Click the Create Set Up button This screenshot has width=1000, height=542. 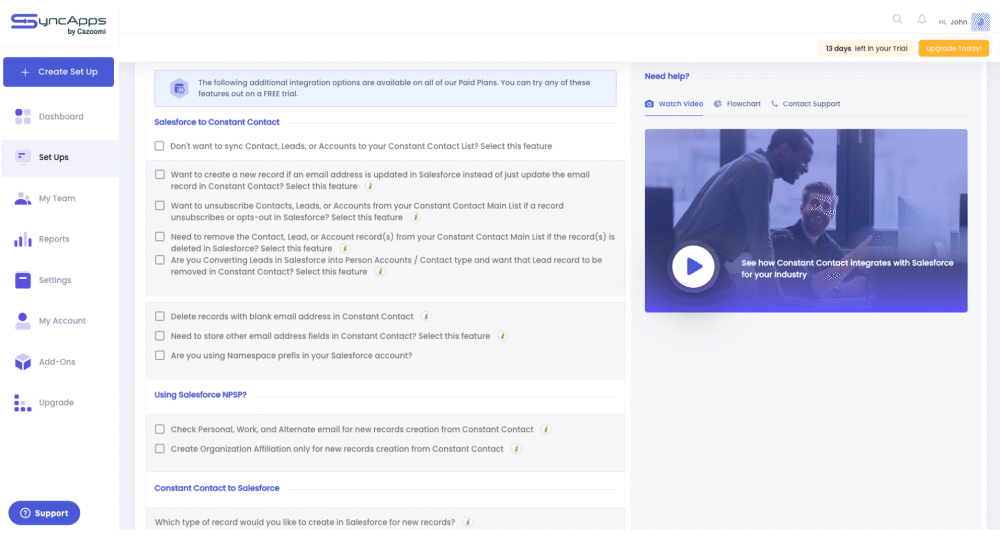click(59, 72)
